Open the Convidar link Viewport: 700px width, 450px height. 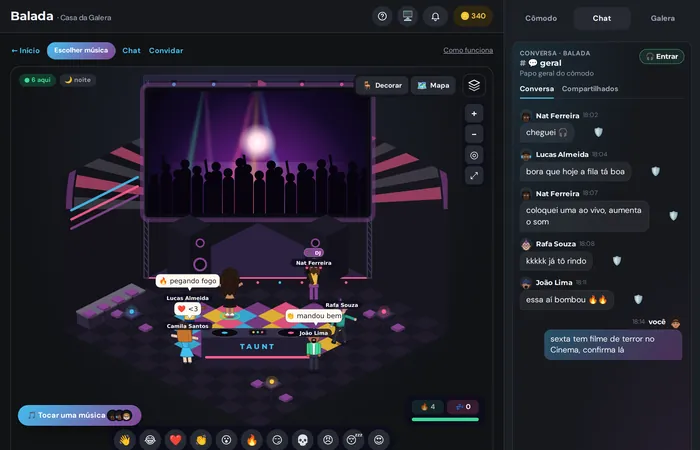coord(166,50)
